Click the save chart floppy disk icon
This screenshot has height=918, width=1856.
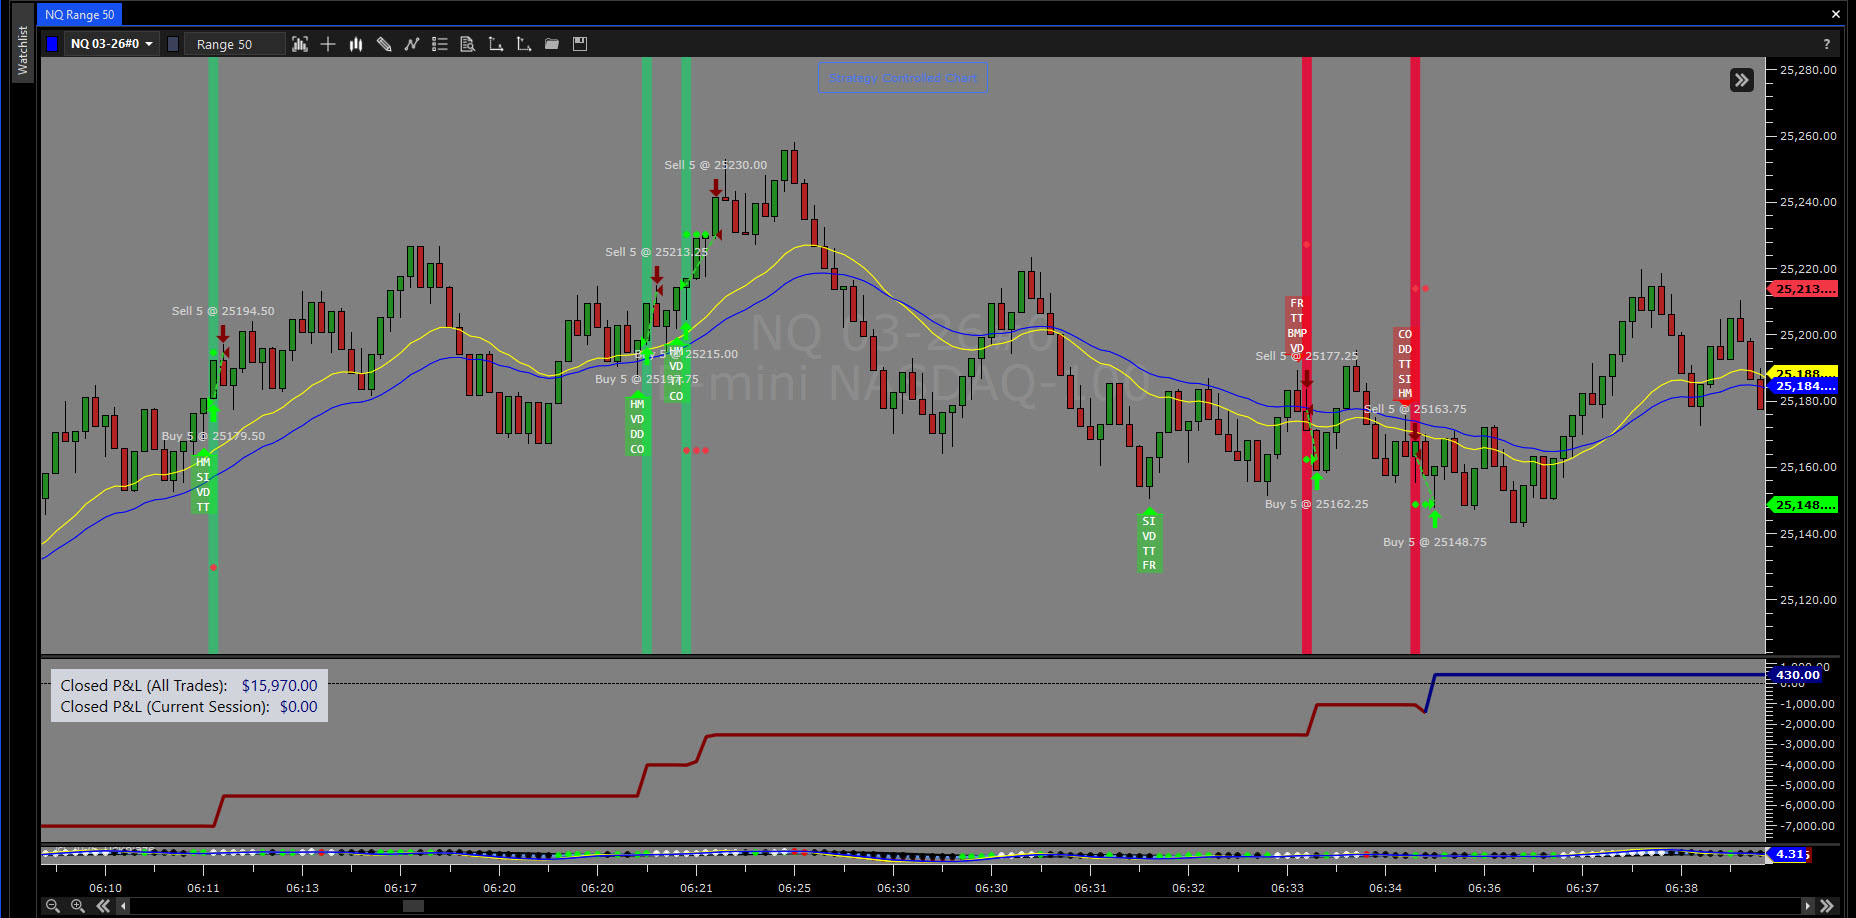point(580,44)
